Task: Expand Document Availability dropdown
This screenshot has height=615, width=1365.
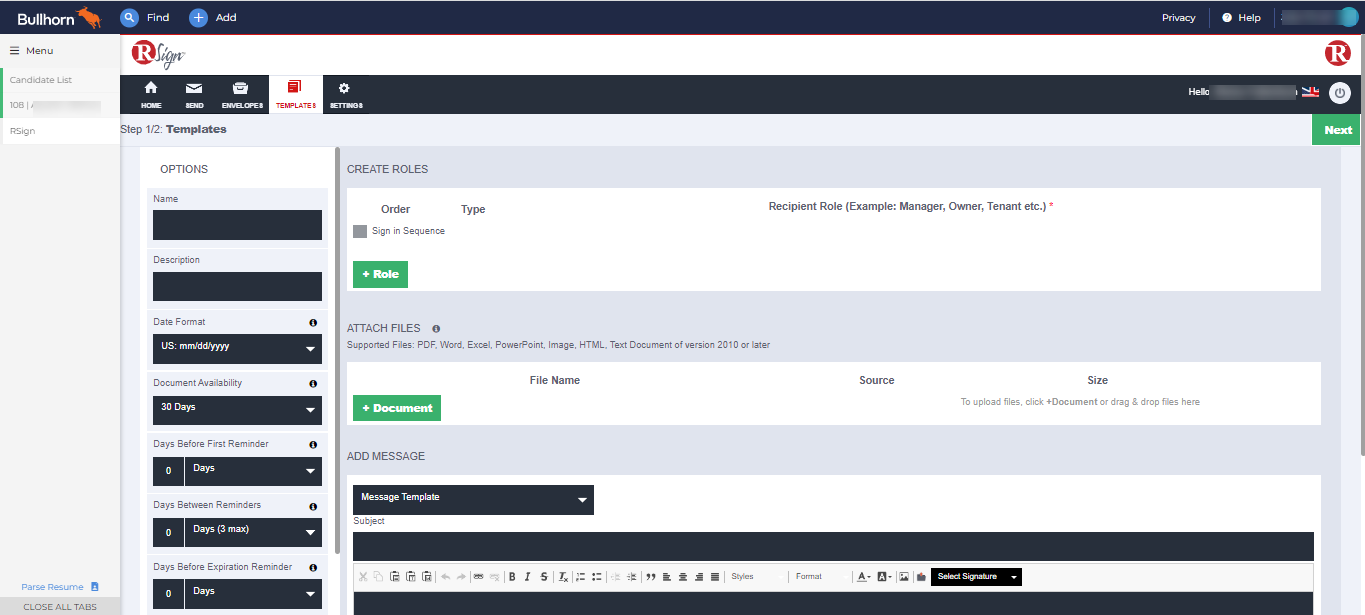Action: point(237,410)
